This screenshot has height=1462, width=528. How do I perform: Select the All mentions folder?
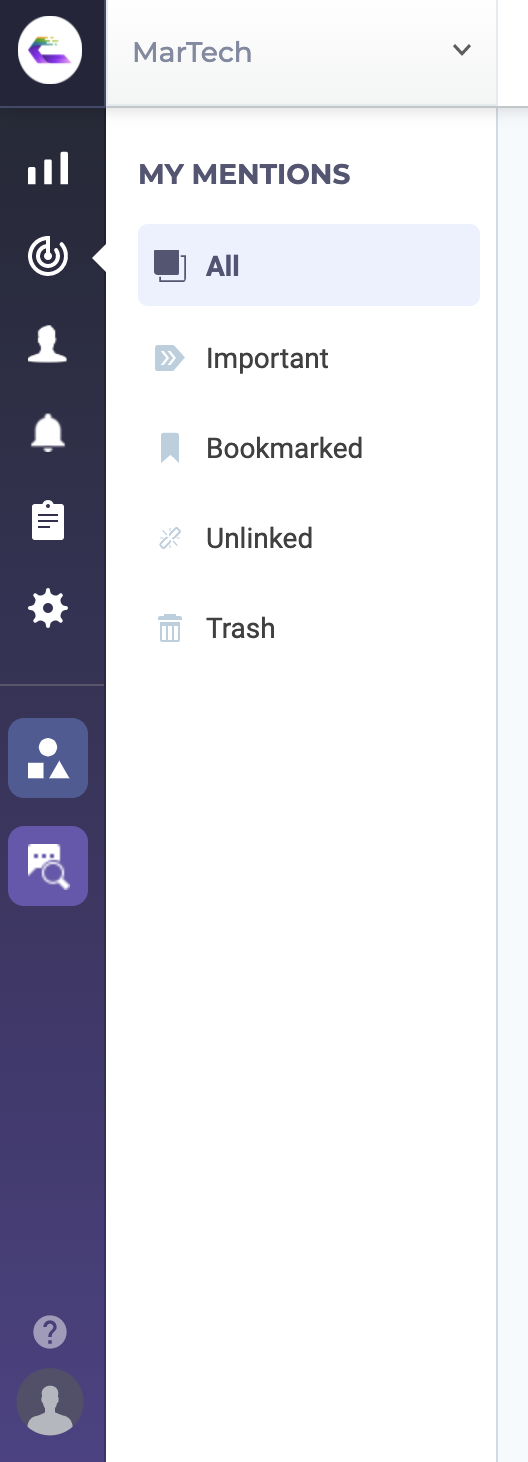click(x=309, y=265)
